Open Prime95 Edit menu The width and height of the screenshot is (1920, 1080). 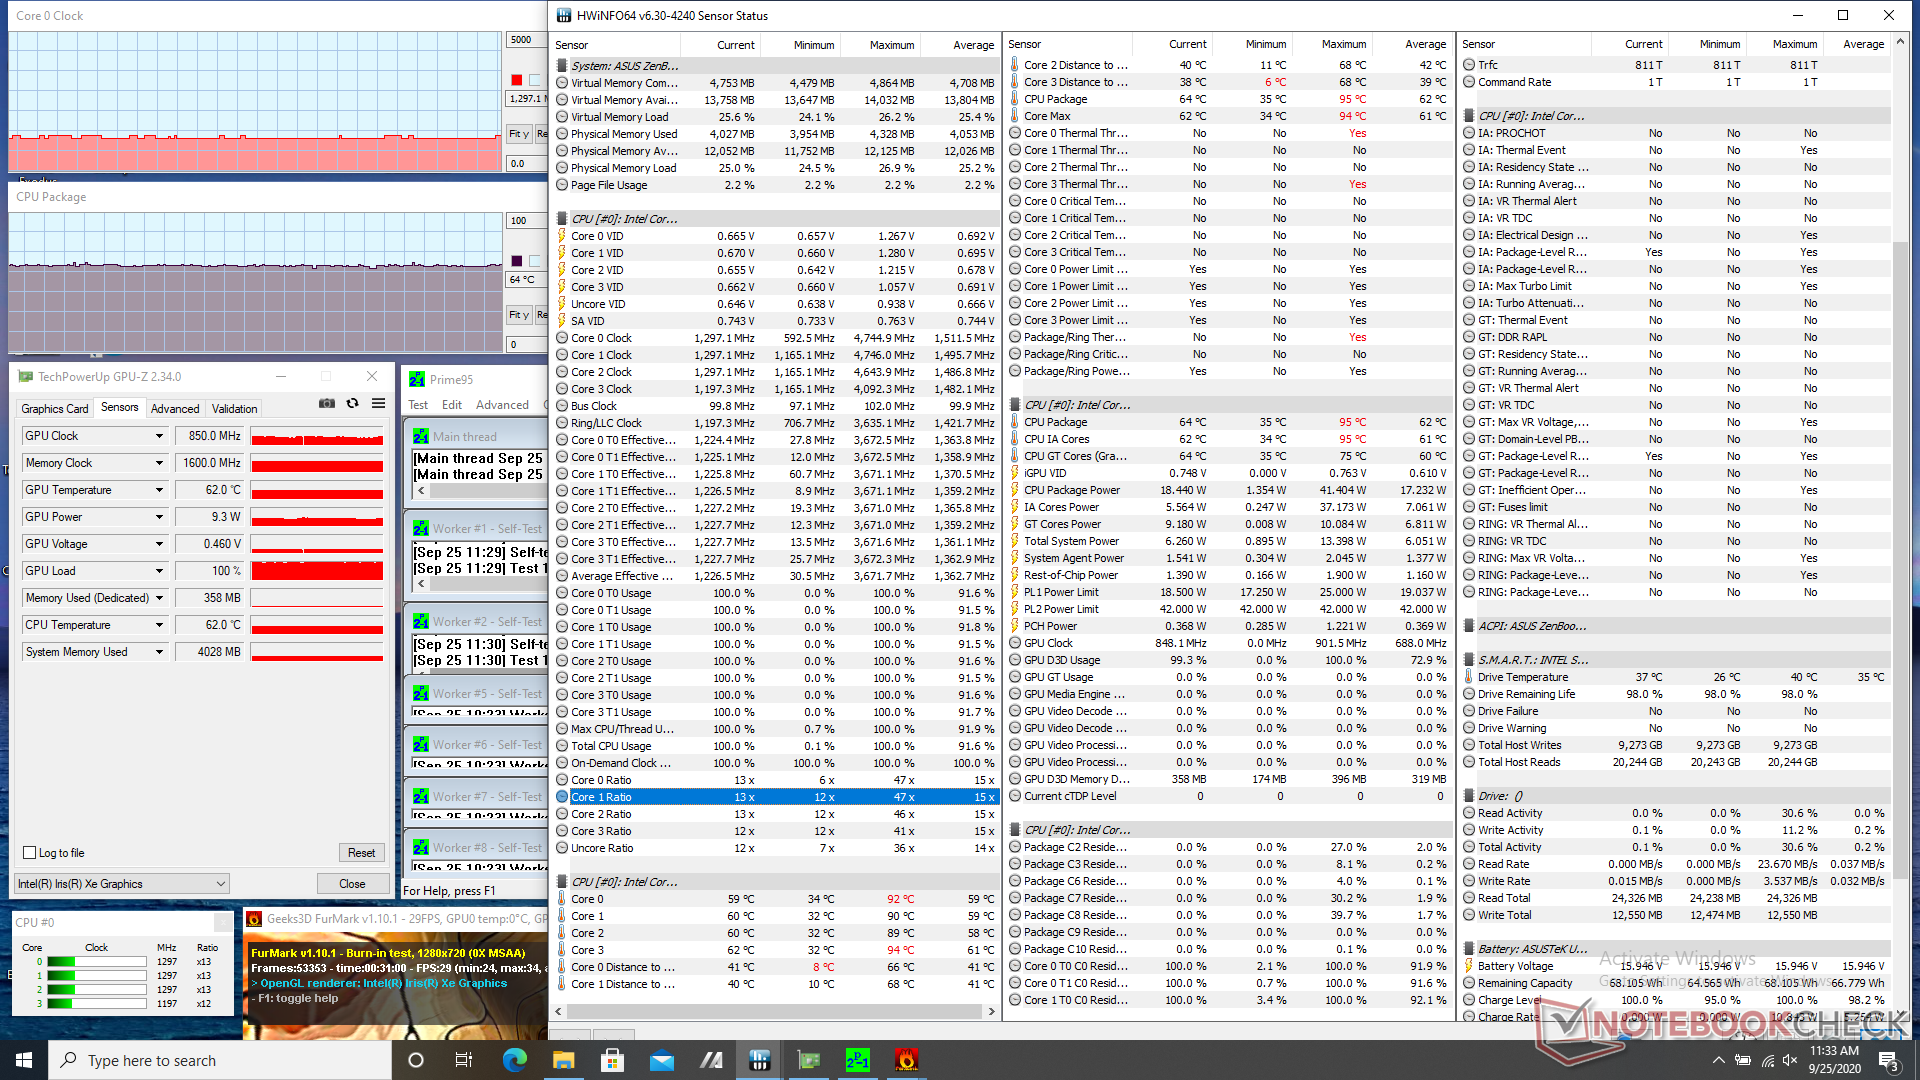(452, 405)
